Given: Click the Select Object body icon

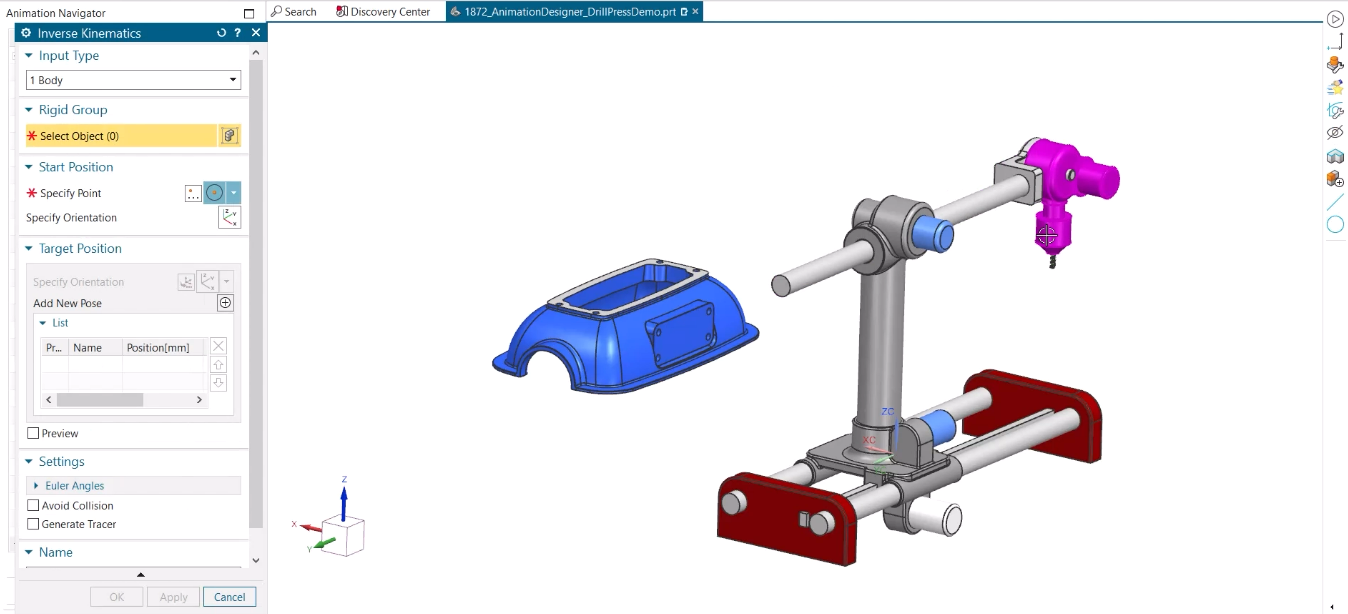Looking at the screenshot, I should pyautogui.click(x=229, y=136).
